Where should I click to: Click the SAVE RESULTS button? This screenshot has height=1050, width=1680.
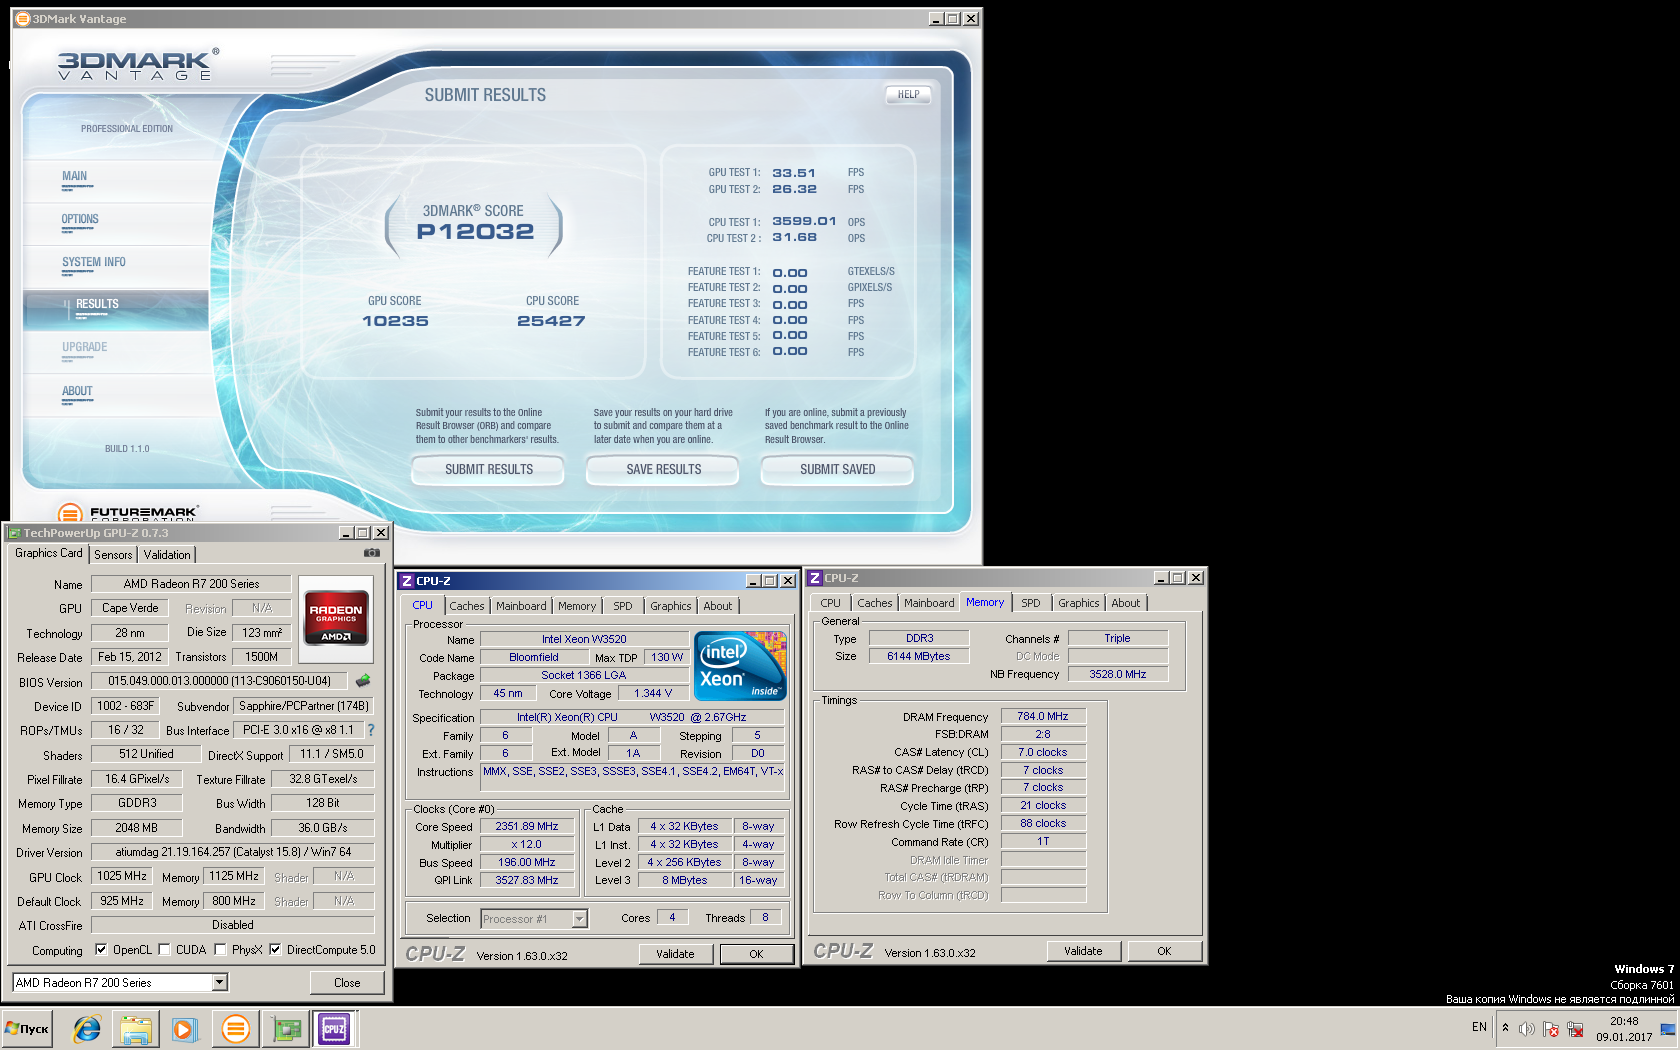(664, 469)
